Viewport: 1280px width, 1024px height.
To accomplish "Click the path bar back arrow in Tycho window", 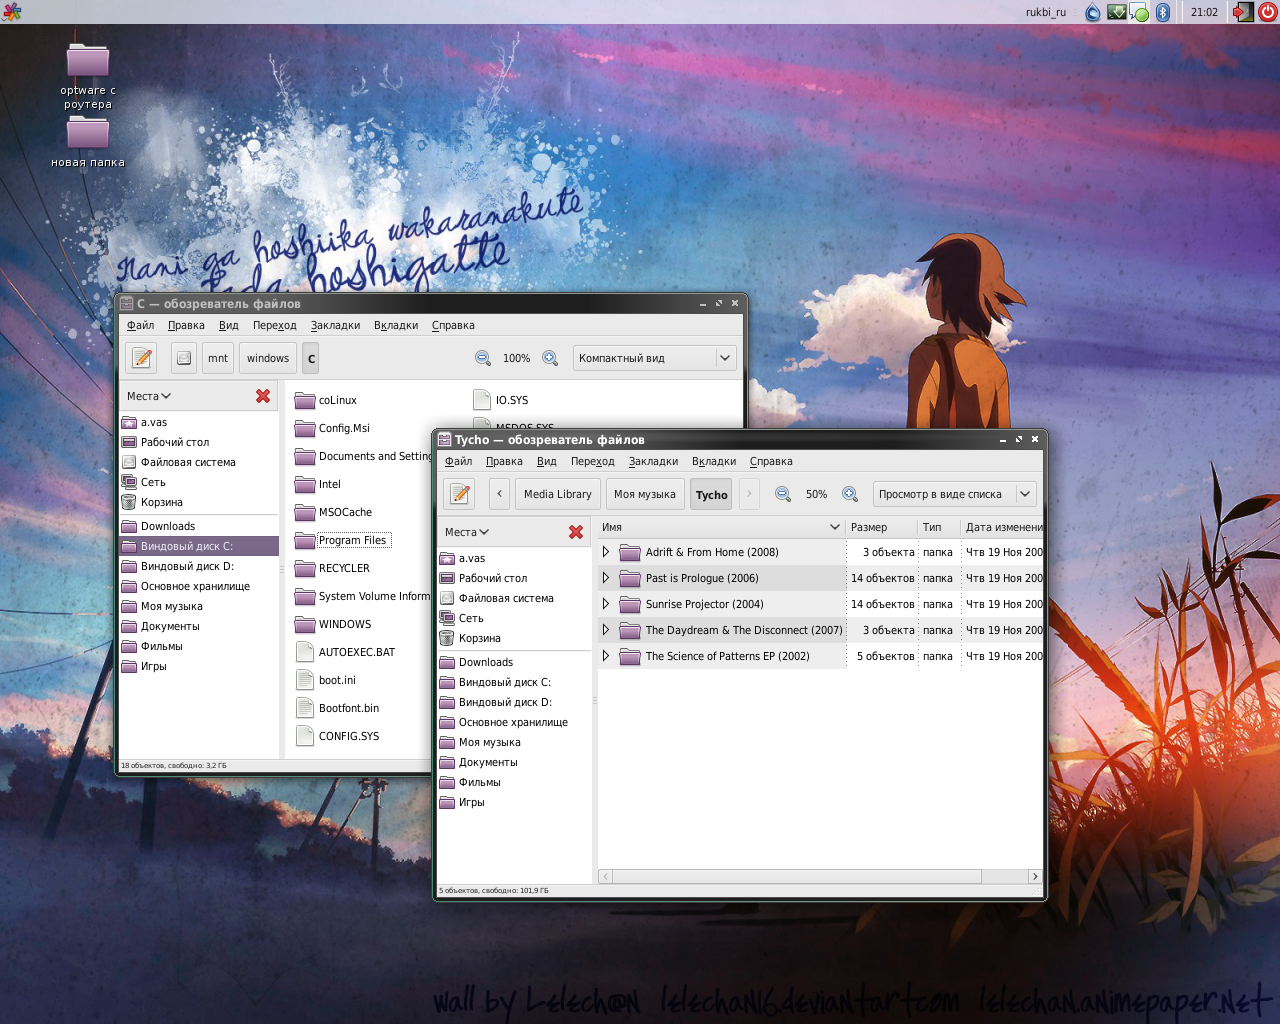I will pos(500,494).
